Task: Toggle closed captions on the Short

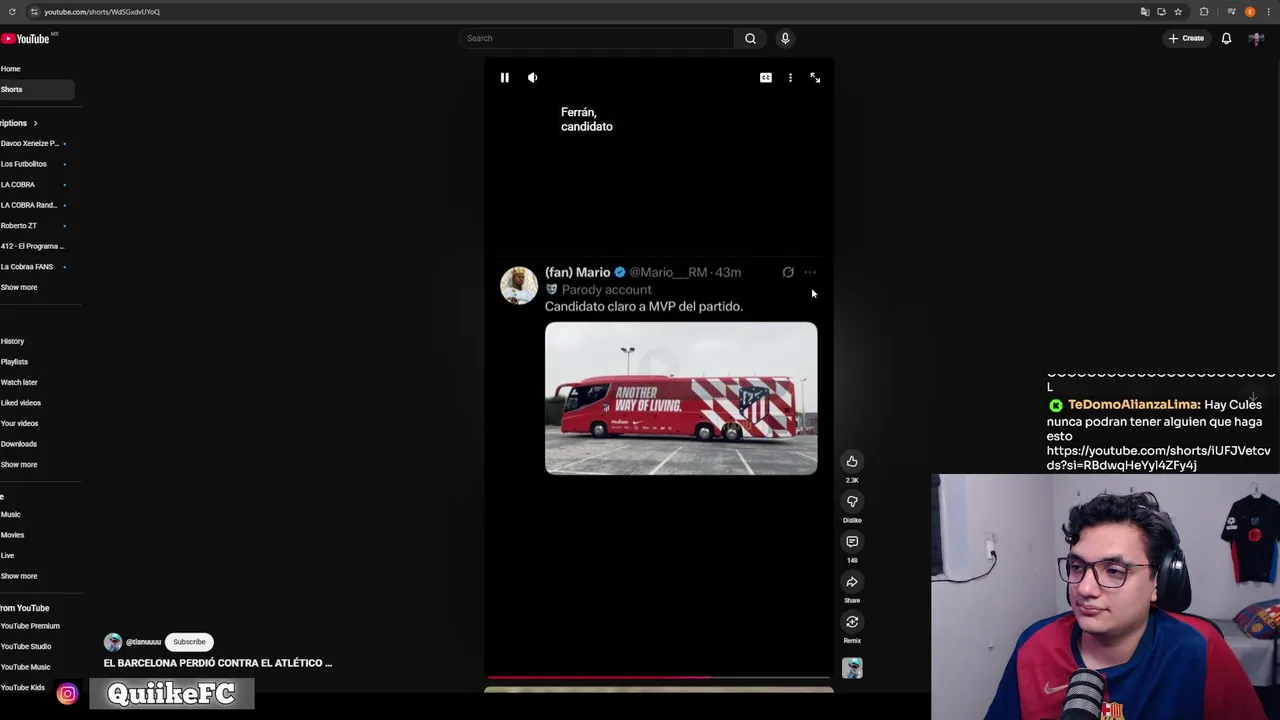Action: pos(765,77)
